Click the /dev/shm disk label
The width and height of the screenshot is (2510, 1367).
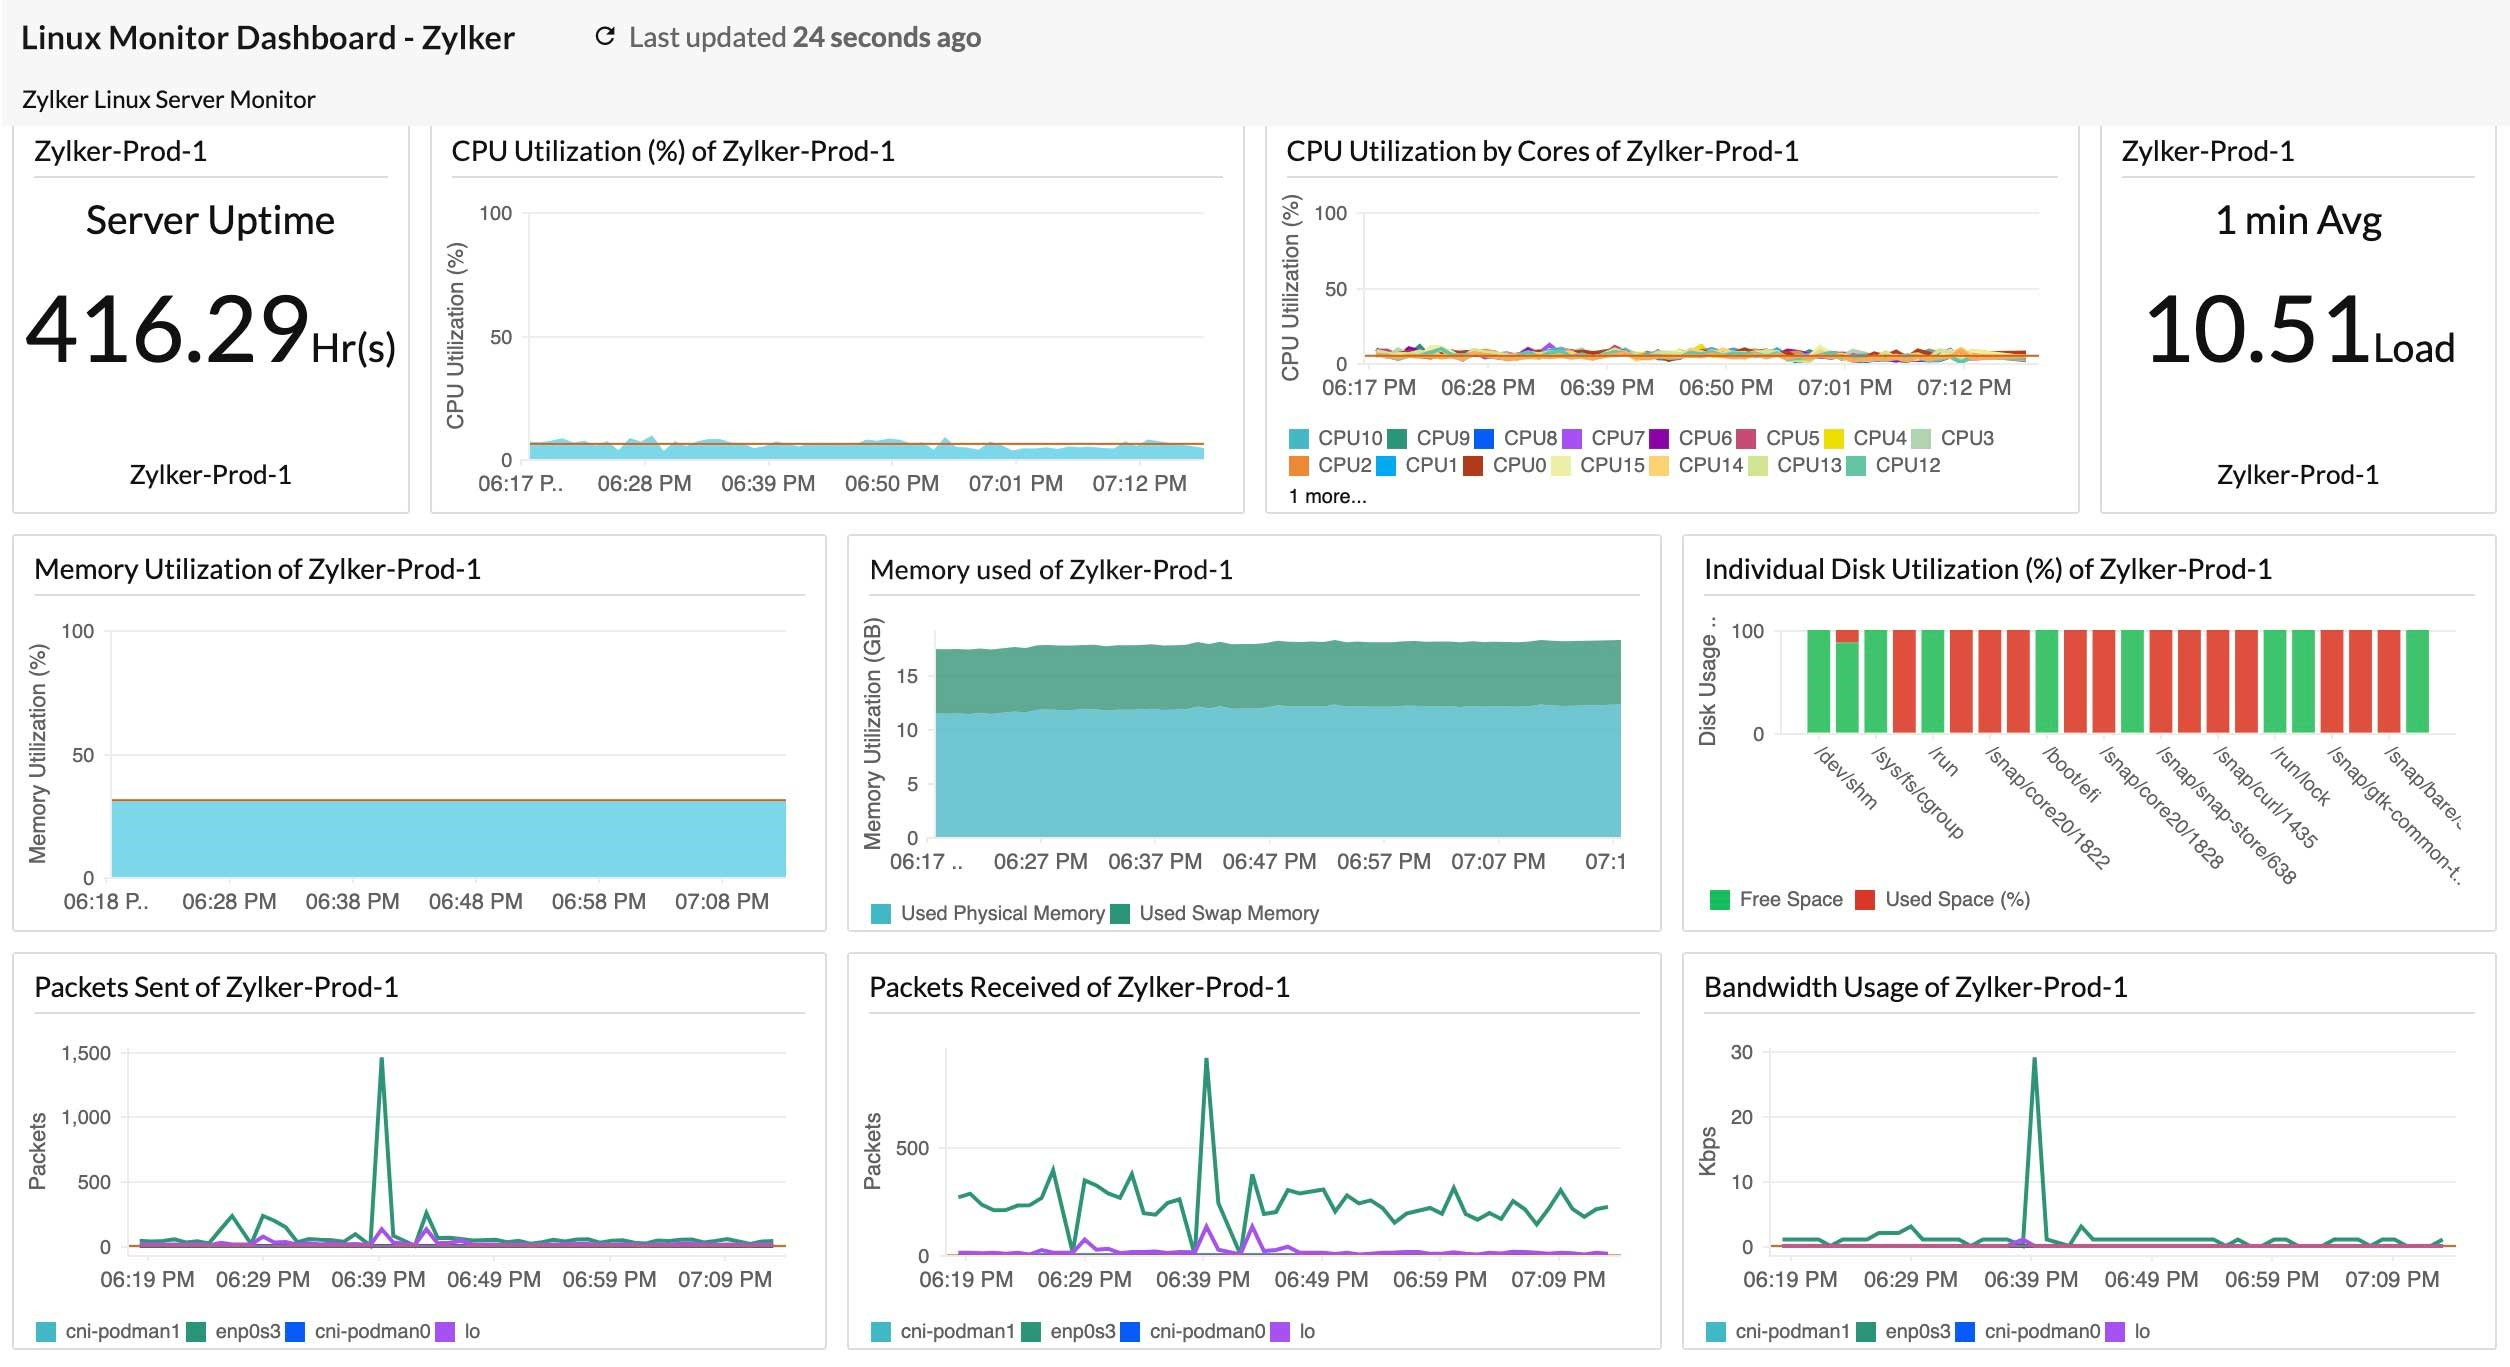[1845, 777]
